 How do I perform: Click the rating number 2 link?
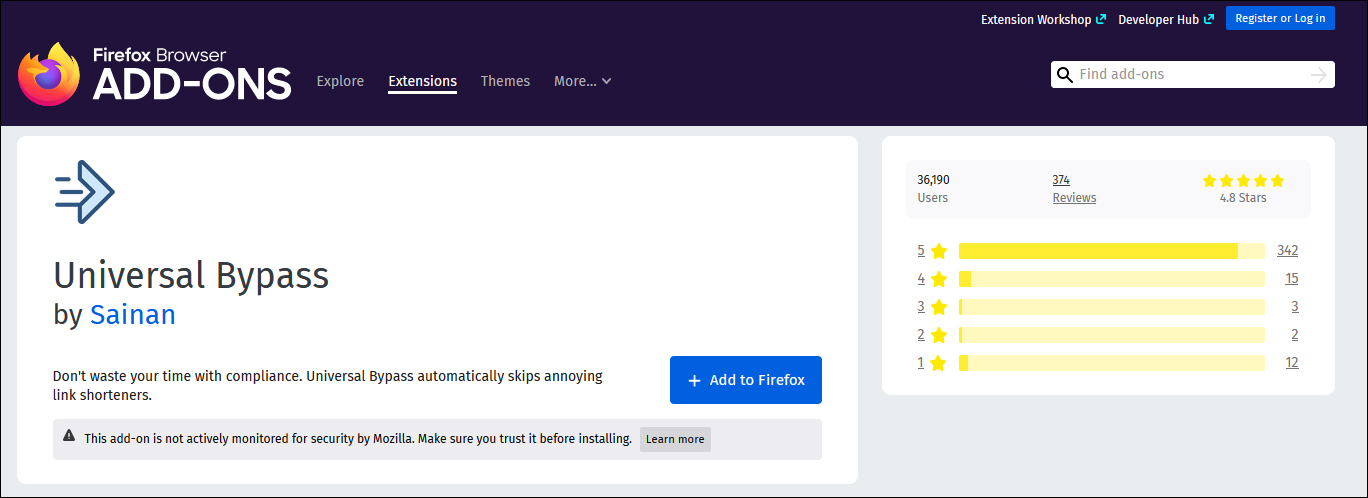(x=921, y=335)
